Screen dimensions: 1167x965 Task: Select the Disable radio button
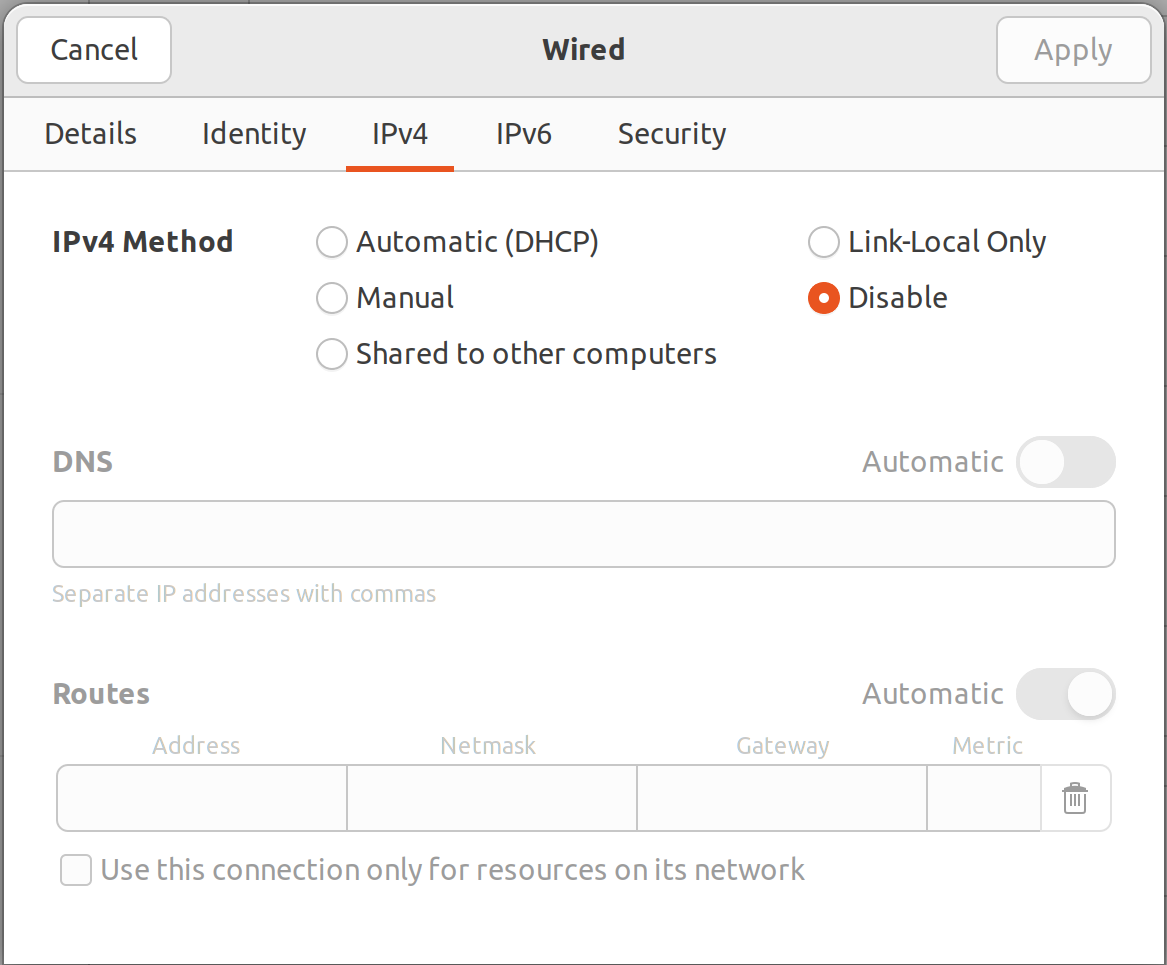pos(823,298)
